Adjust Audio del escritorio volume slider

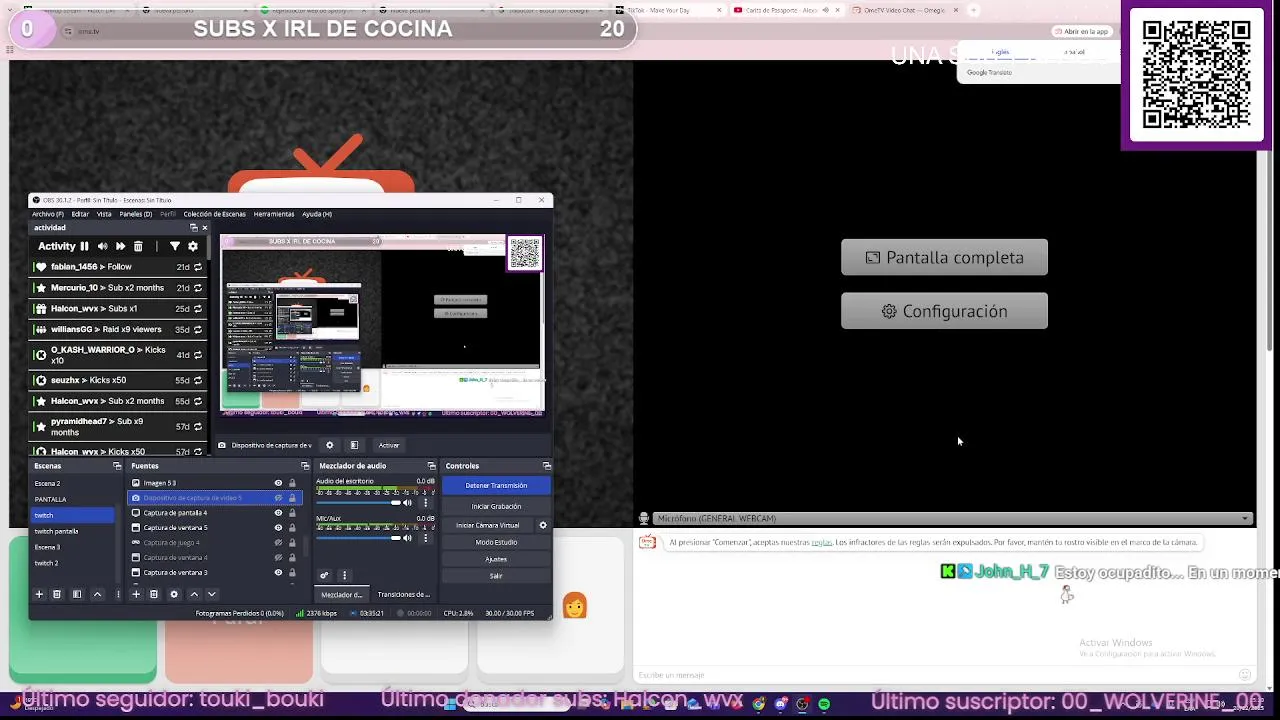pos(358,502)
